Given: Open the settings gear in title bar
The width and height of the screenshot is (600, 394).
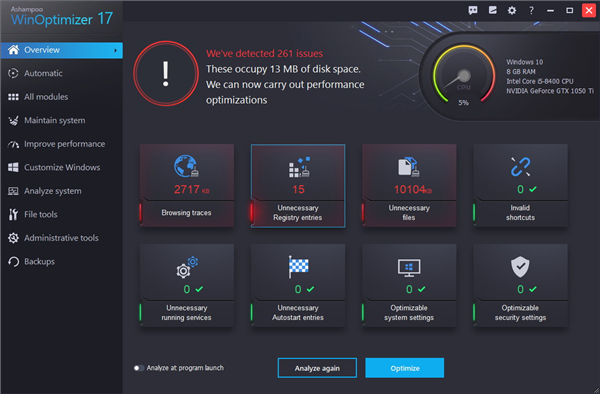Looking at the screenshot, I should click(x=512, y=10).
